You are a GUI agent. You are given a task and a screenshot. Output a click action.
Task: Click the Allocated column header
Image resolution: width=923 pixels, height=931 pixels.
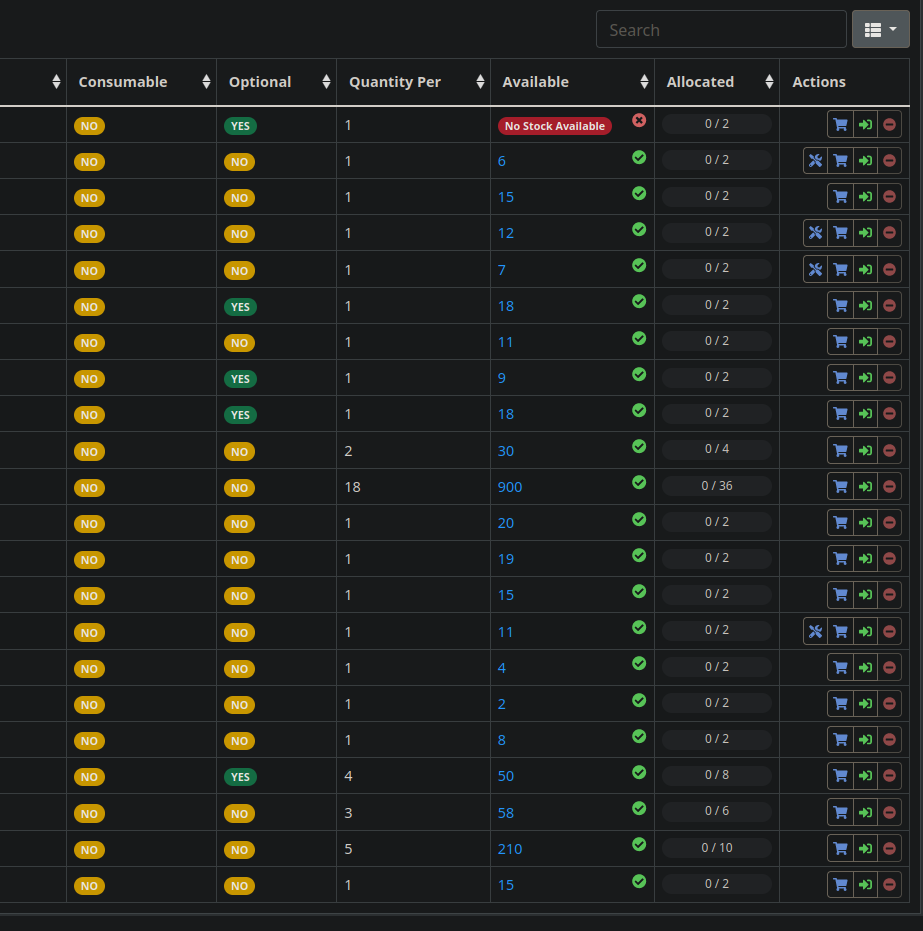700,81
